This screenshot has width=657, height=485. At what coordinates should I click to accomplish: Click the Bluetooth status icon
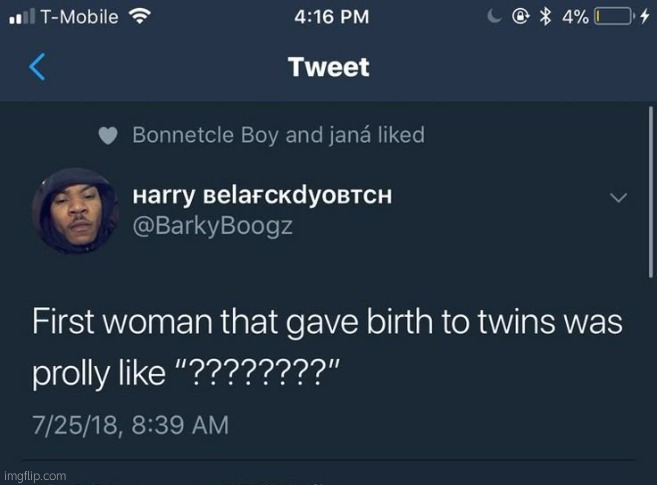pyautogui.click(x=545, y=17)
